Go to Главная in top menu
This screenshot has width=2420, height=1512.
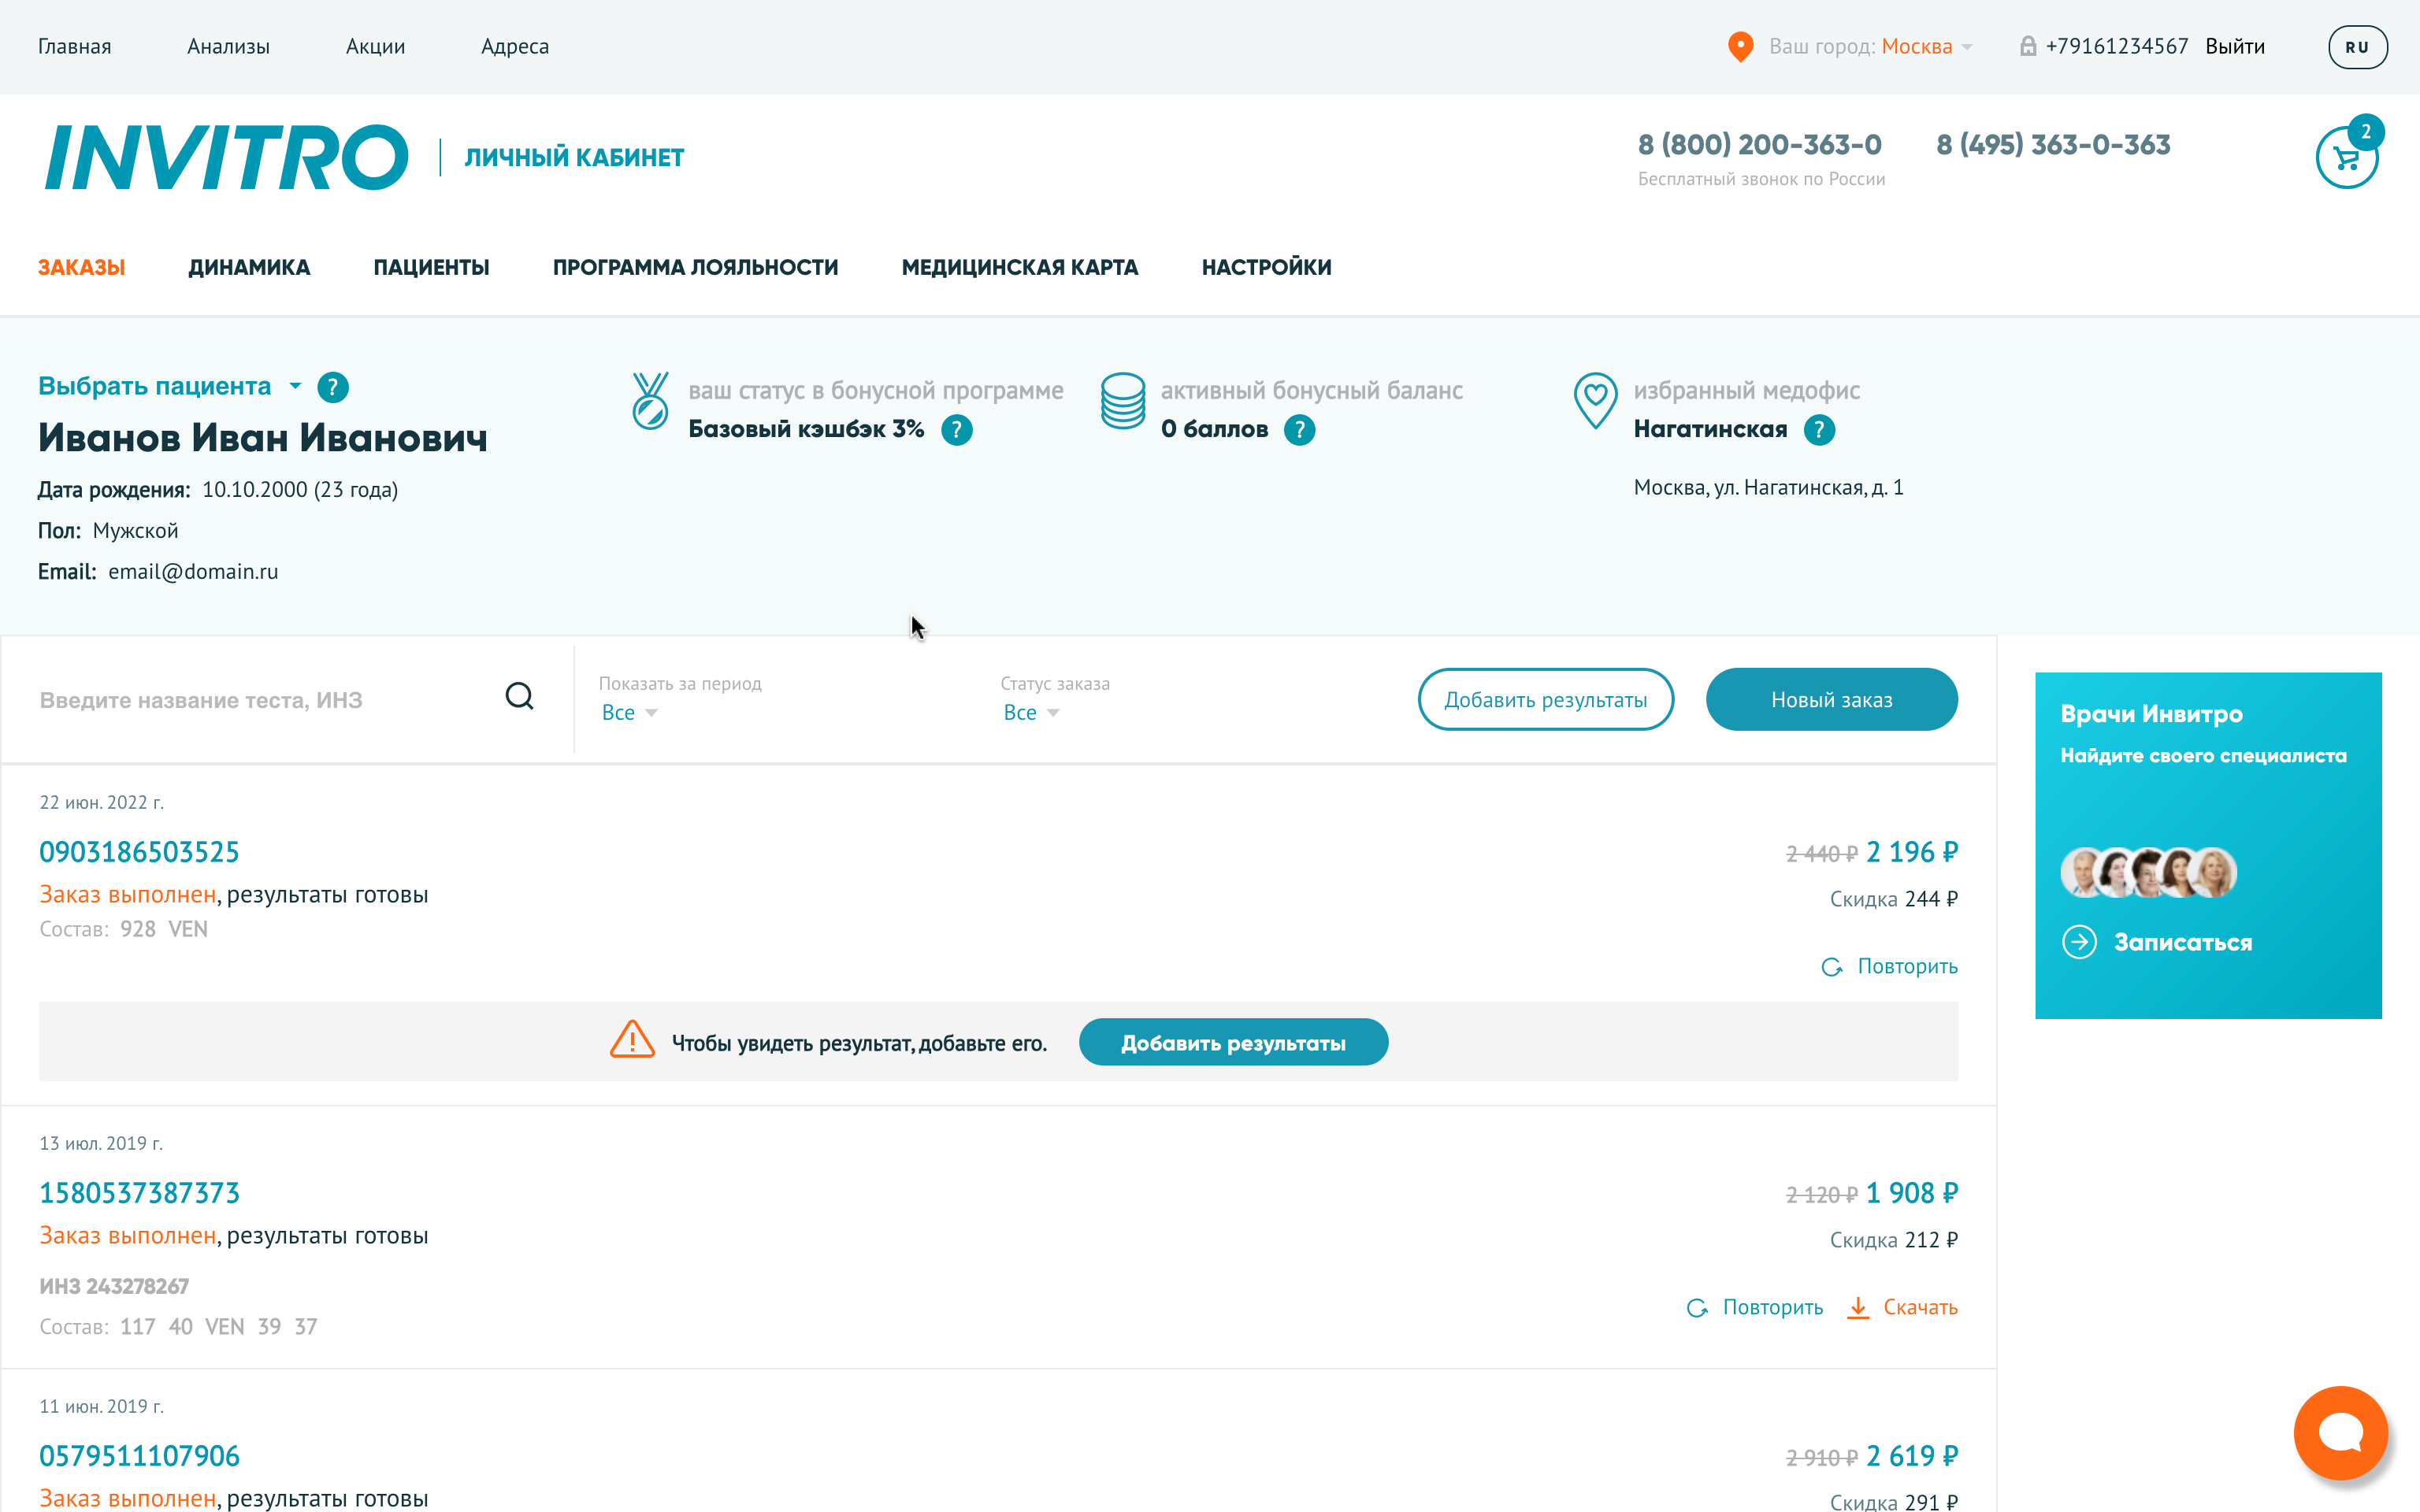[x=75, y=47]
